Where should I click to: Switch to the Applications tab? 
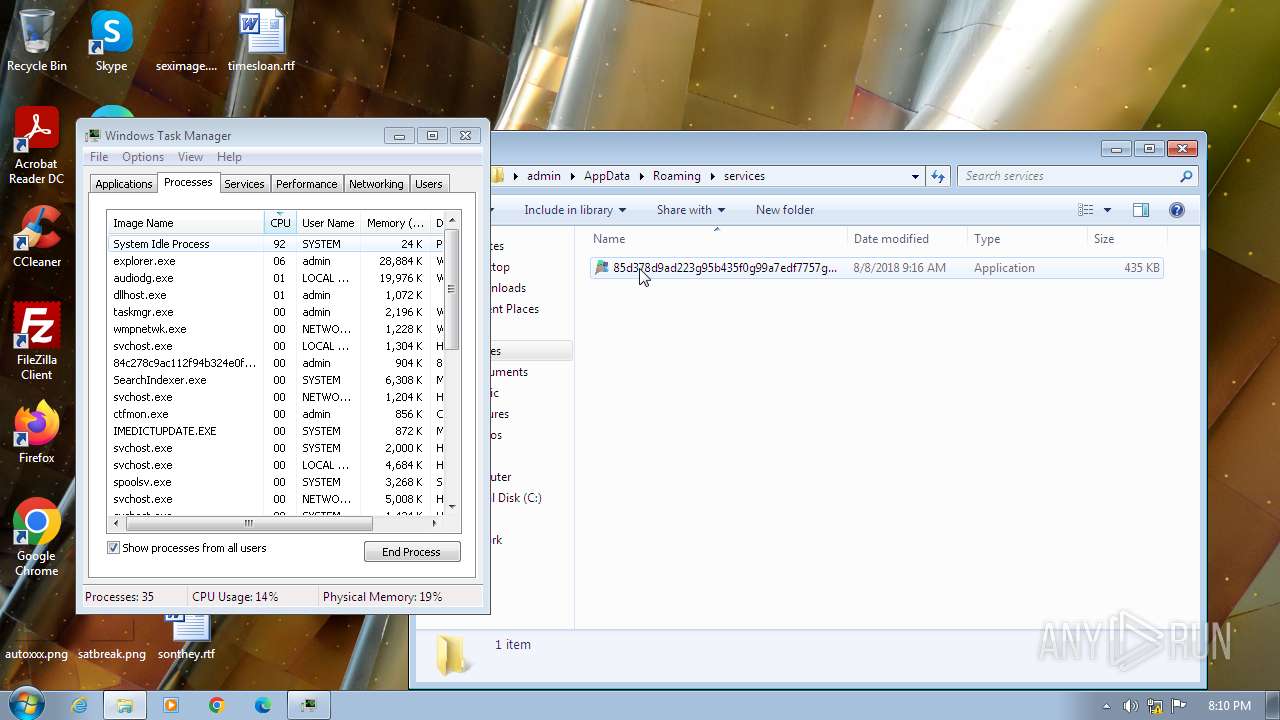124,184
